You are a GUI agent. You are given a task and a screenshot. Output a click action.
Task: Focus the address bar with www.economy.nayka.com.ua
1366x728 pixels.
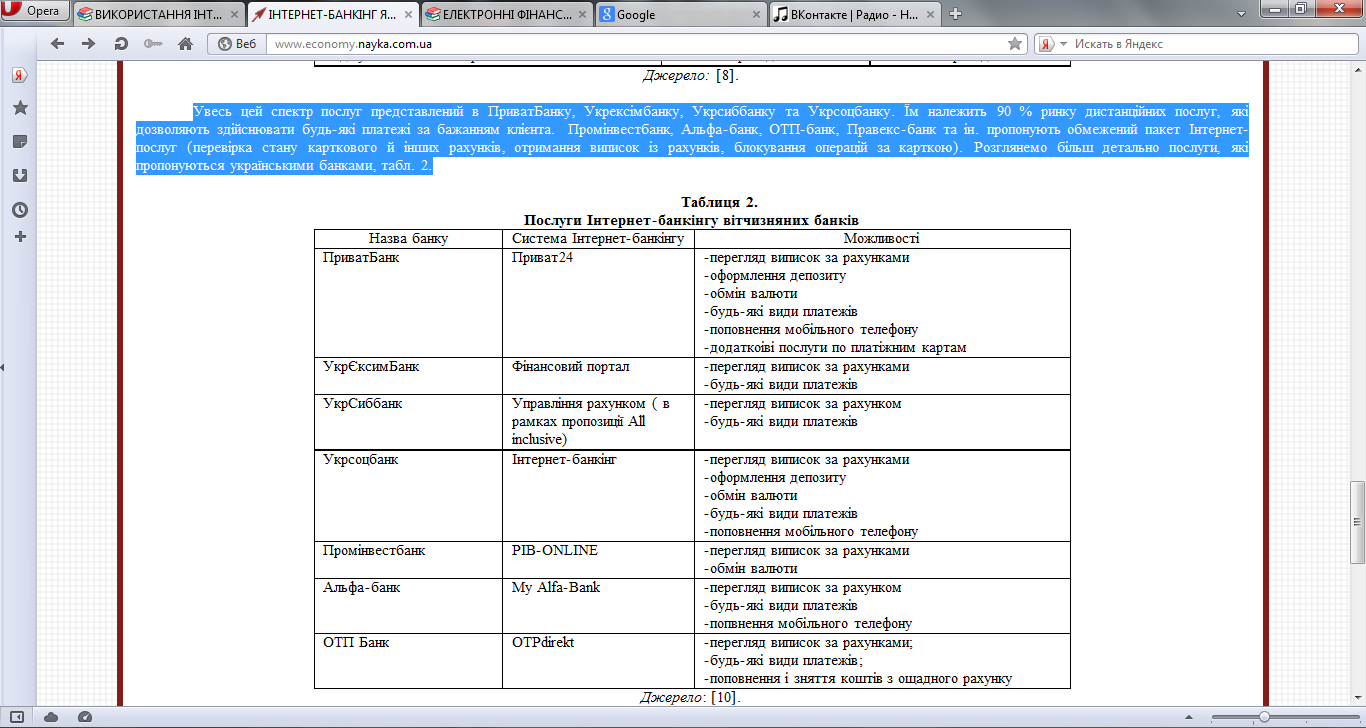(x=638, y=44)
